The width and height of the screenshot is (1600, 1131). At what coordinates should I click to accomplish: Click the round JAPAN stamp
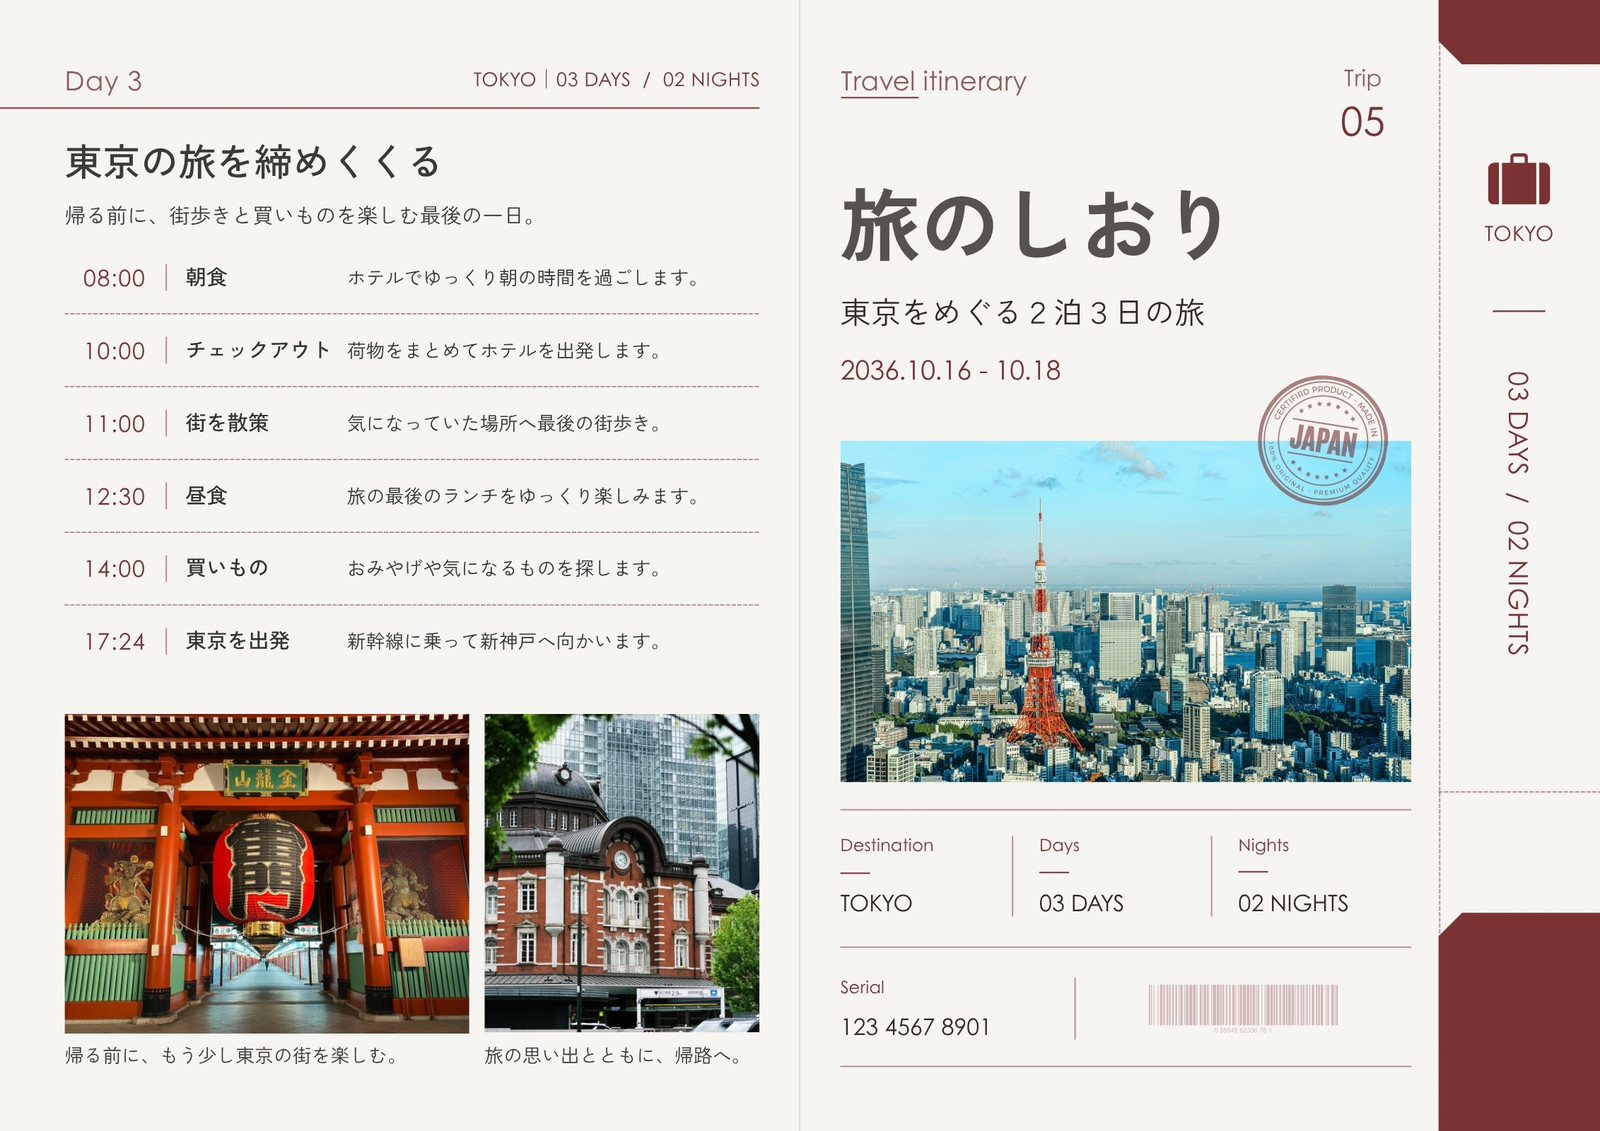point(1322,440)
